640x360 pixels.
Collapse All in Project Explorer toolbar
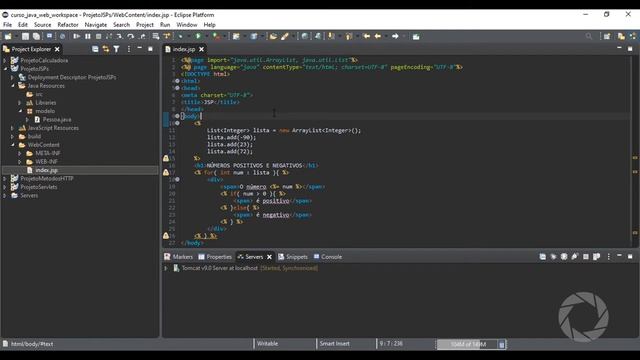click(x=95, y=49)
